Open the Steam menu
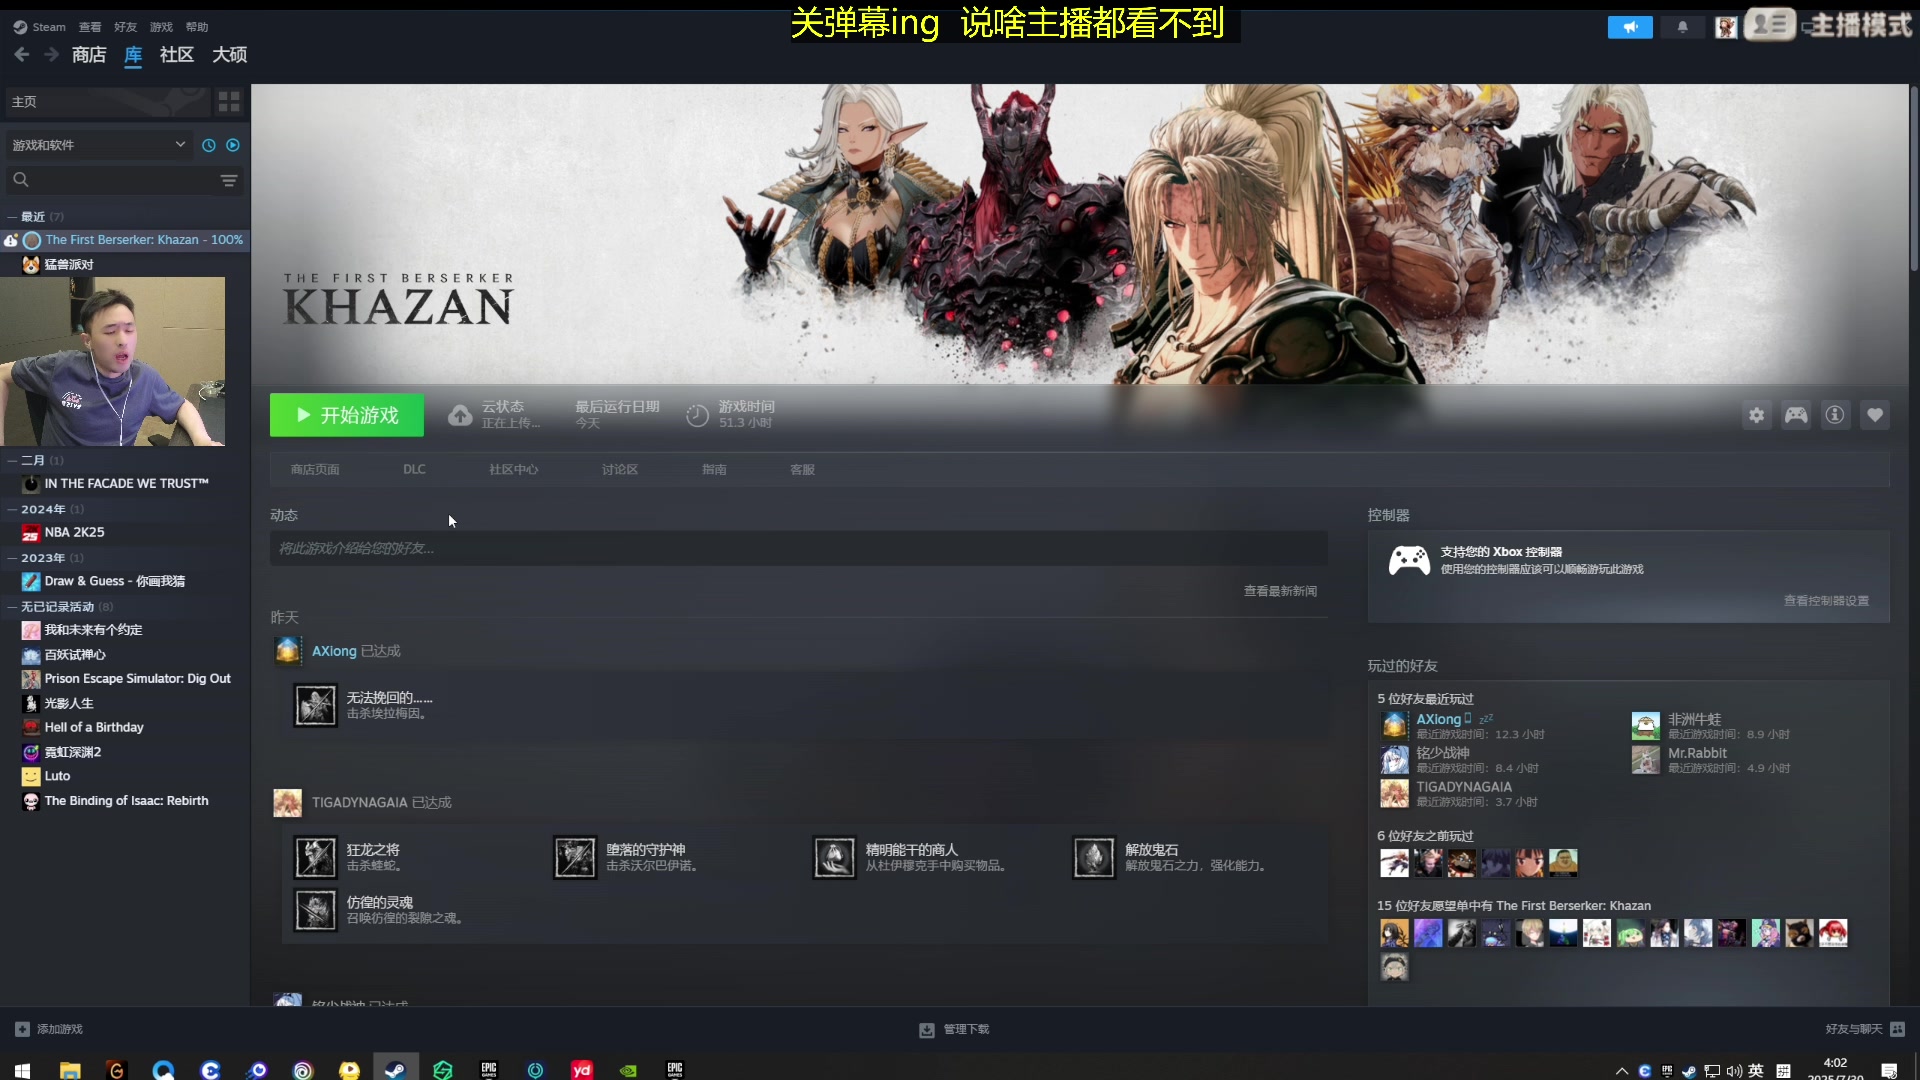Image resolution: width=1920 pixels, height=1080 pixels. pos(40,27)
